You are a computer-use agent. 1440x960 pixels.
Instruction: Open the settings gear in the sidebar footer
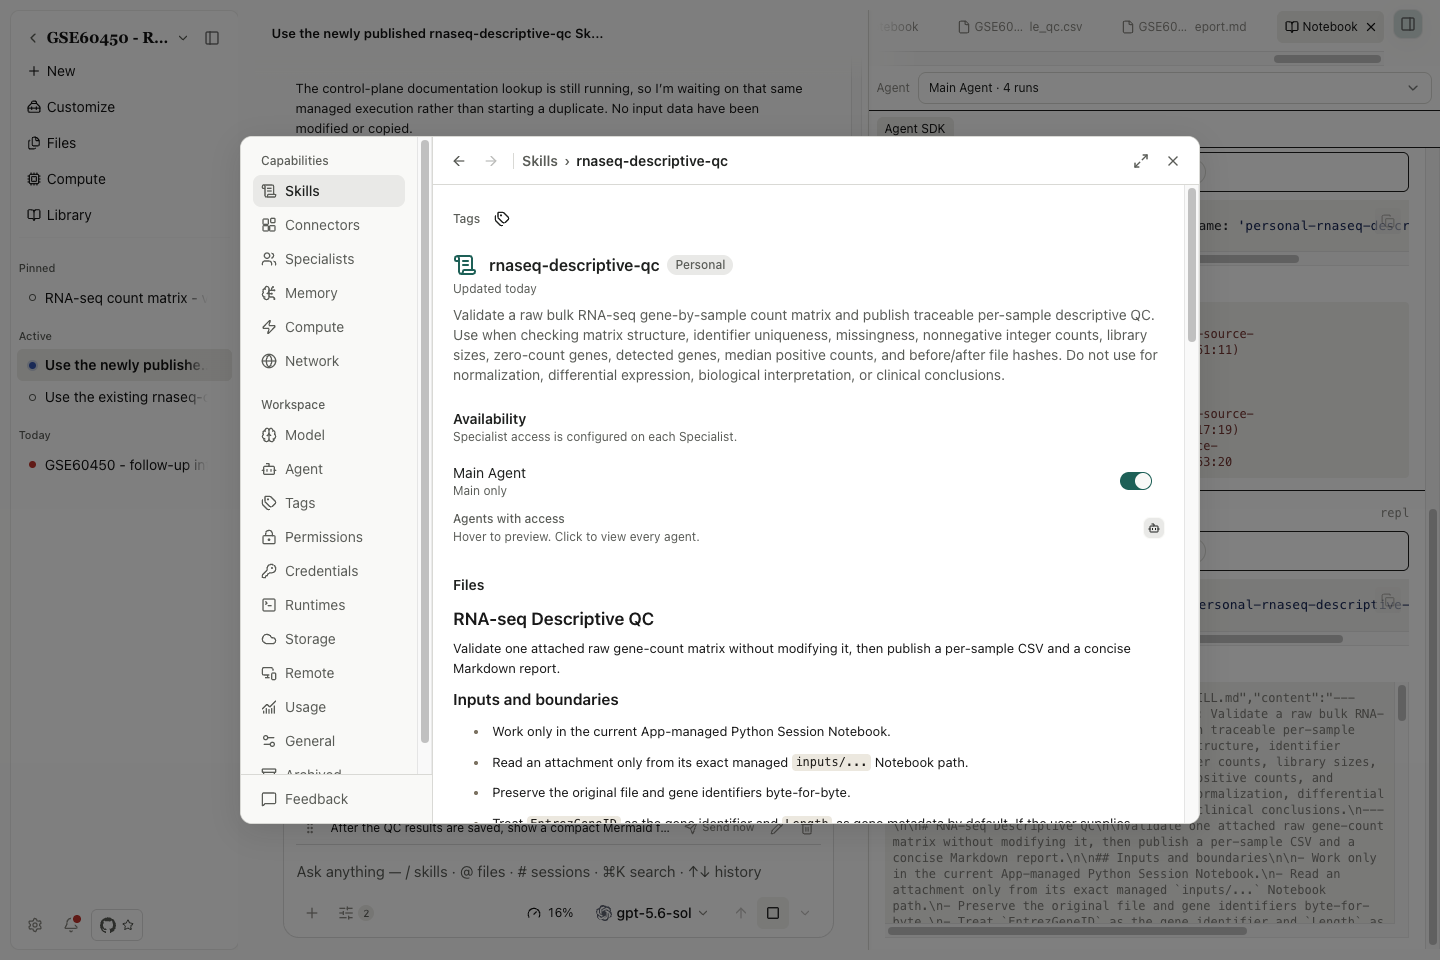point(35,925)
